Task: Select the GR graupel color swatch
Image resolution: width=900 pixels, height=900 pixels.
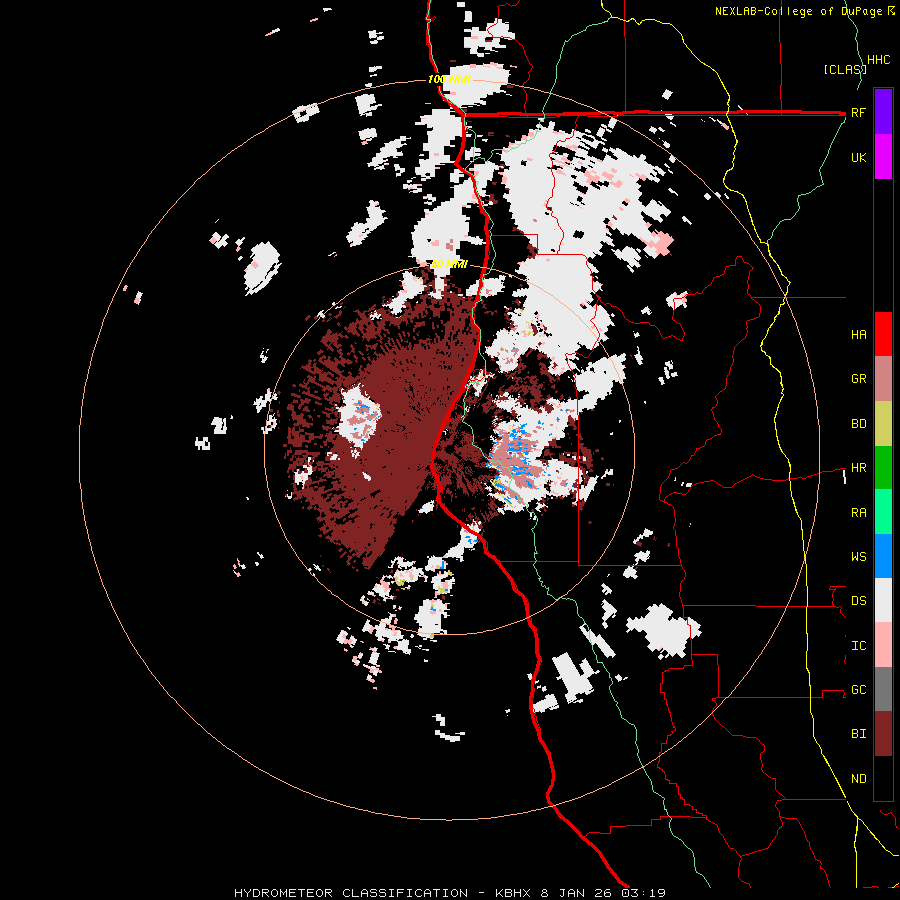Action: [883, 379]
